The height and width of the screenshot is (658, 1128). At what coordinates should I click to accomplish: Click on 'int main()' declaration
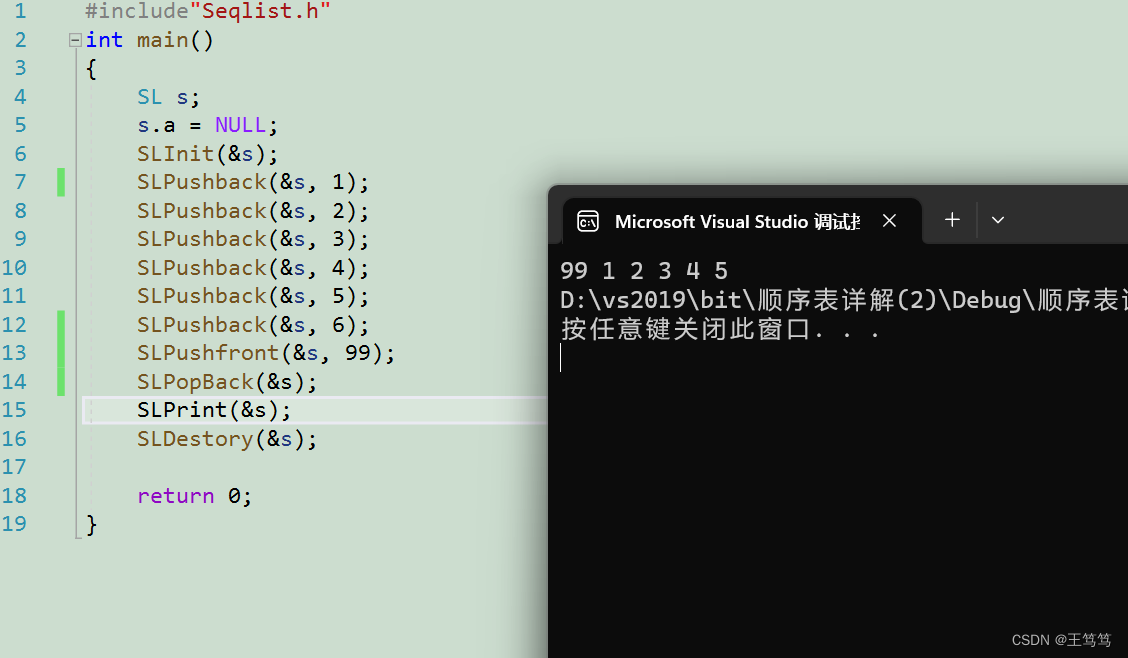coord(150,40)
